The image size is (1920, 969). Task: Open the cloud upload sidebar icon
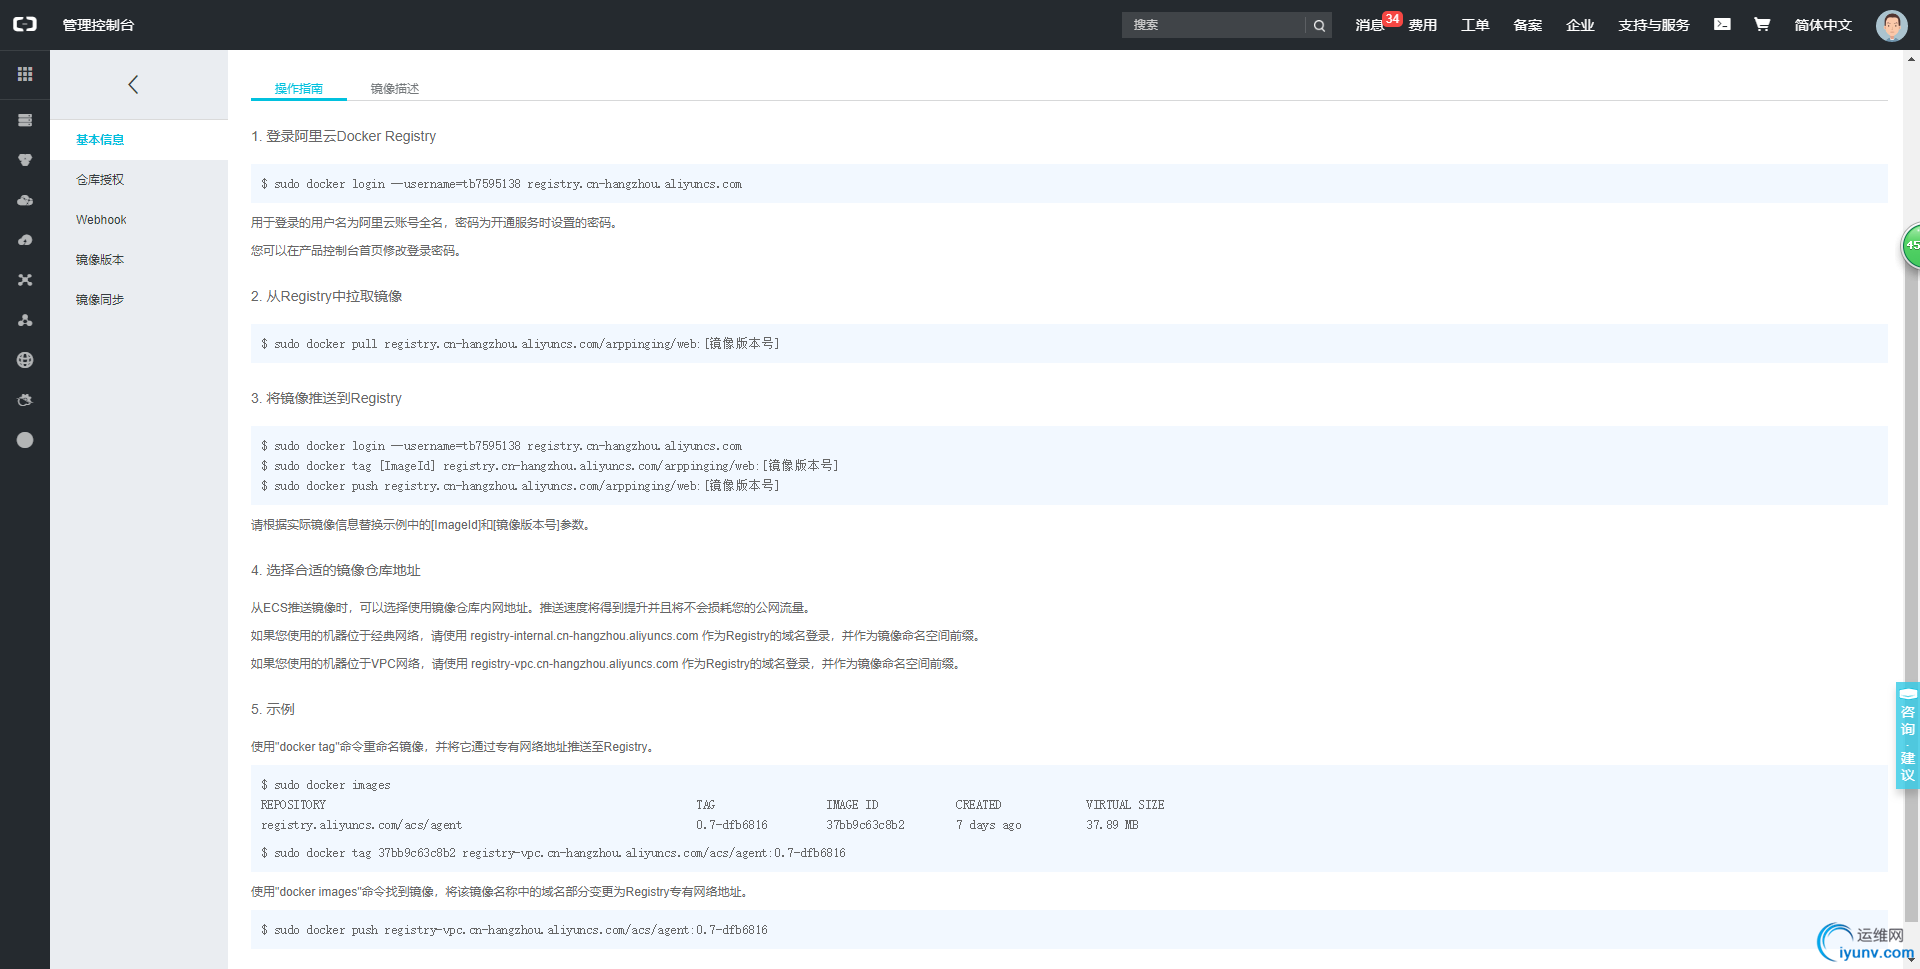click(x=25, y=240)
